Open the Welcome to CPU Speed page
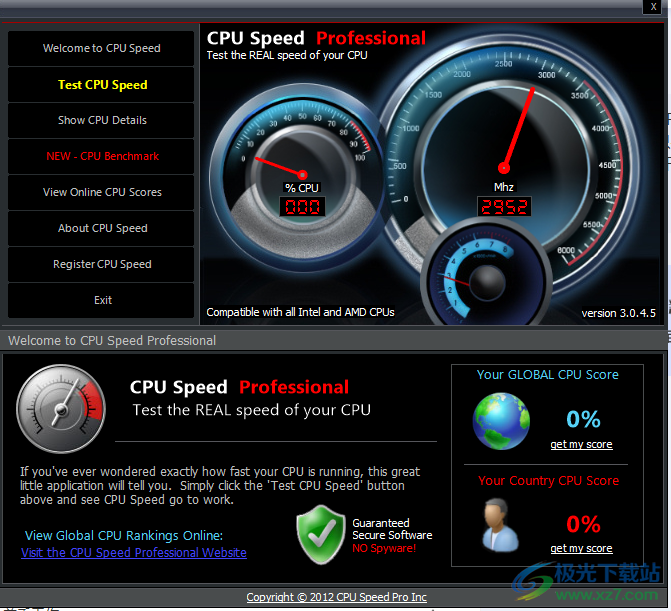Screen dimensions: 671x611 click(x=101, y=48)
